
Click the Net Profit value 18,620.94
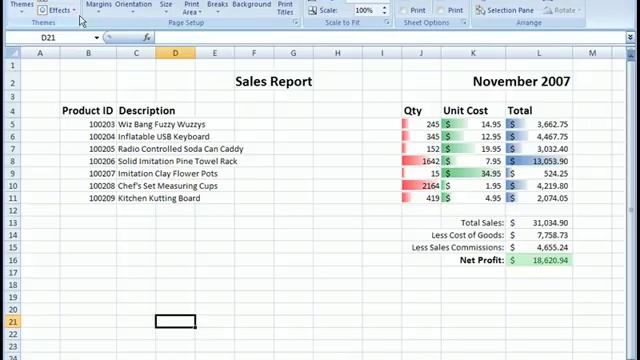[x=539, y=260]
